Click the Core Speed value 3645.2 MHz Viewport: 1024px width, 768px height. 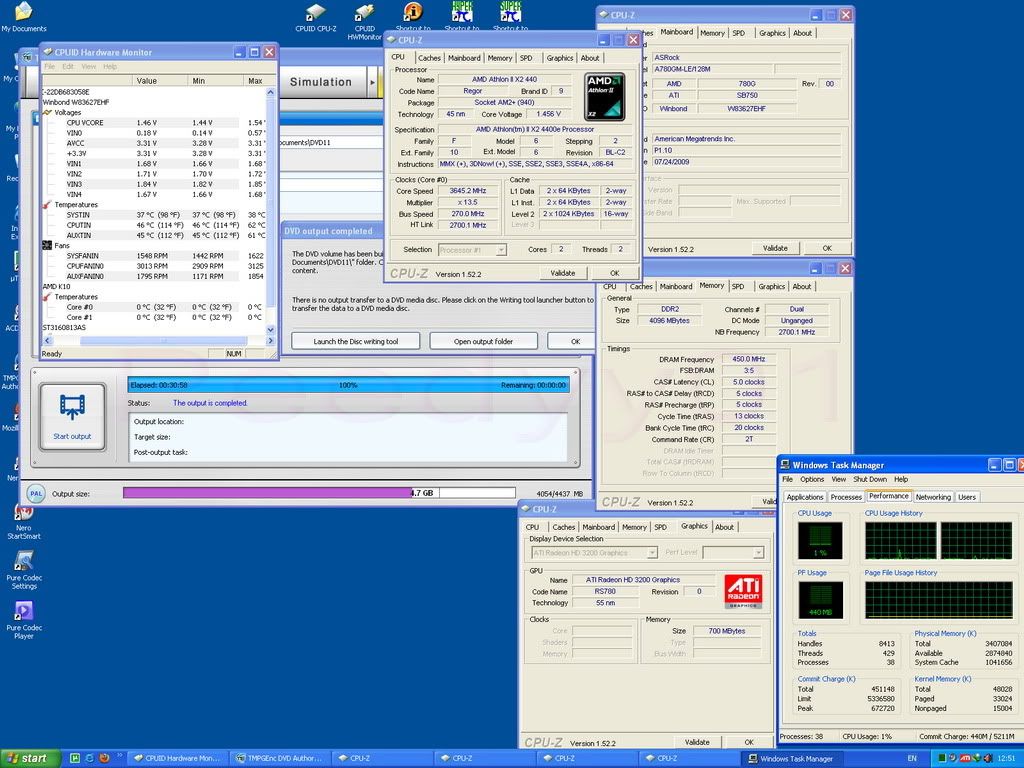(x=468, y=191)
